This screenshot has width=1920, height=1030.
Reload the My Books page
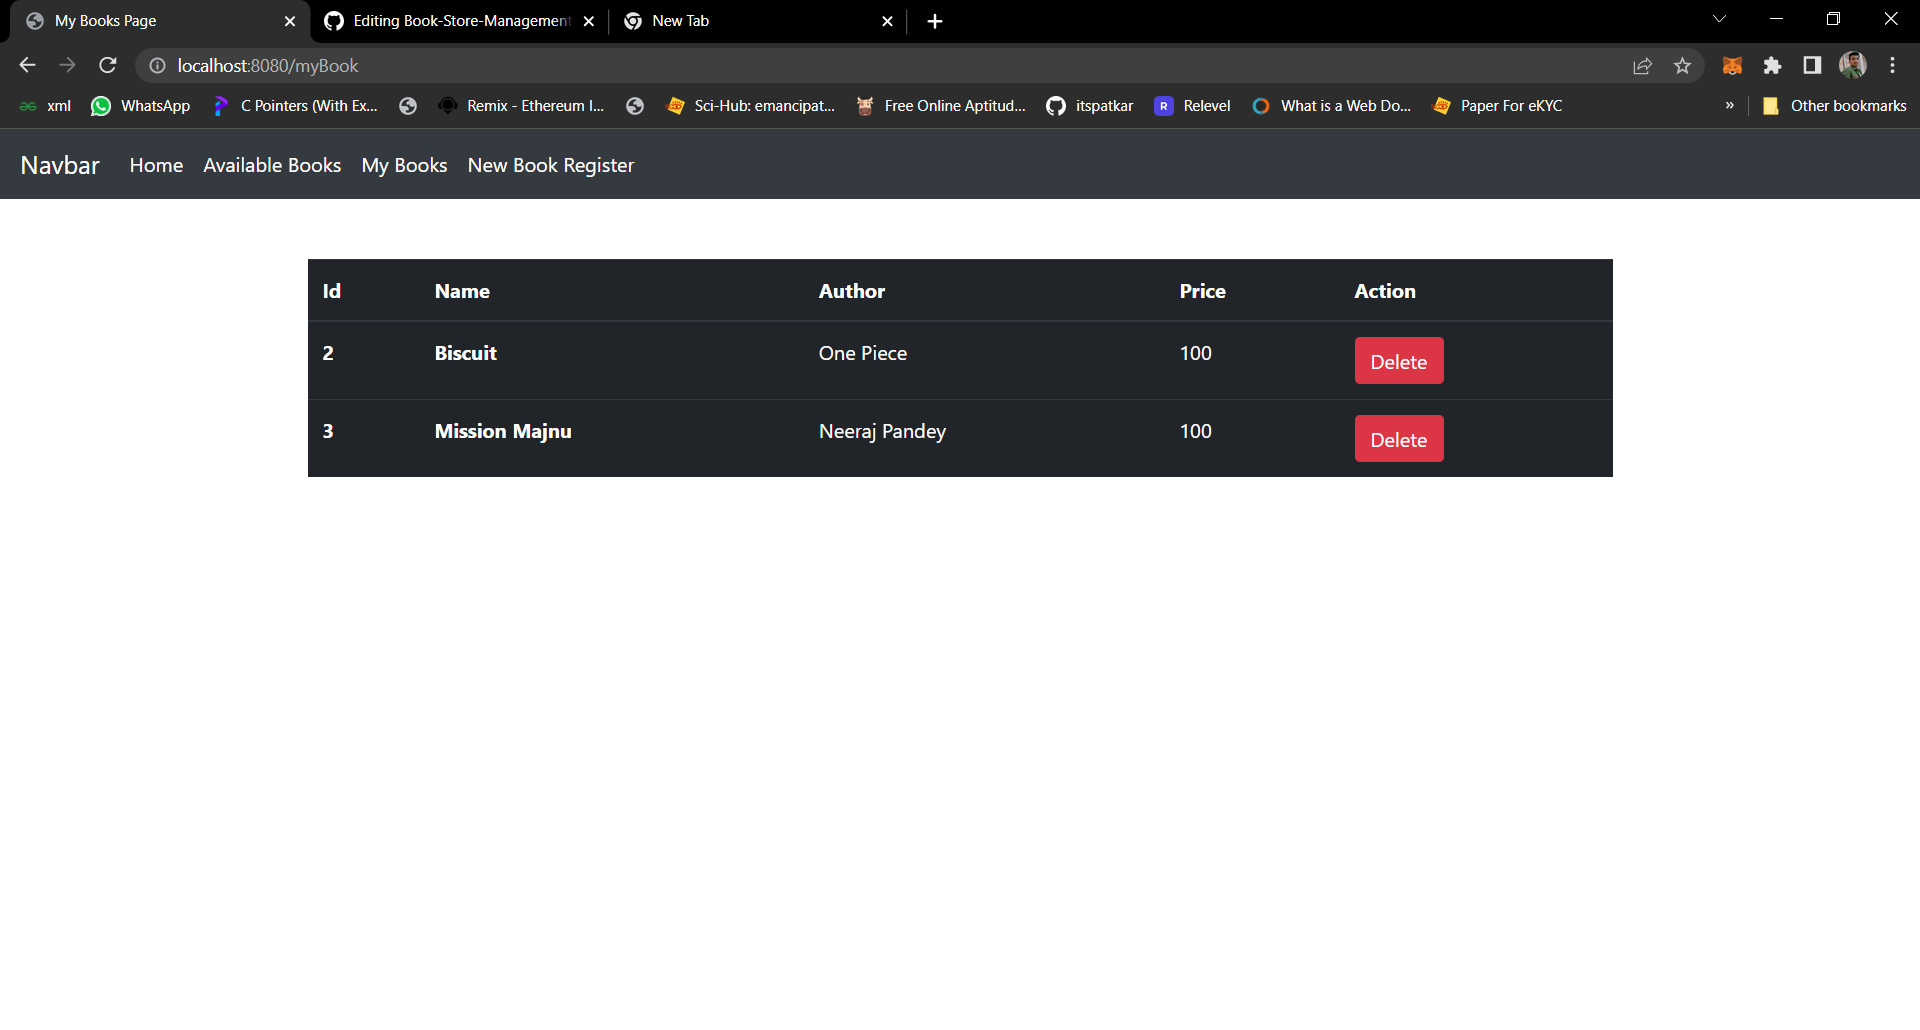(x=107, y=65)
